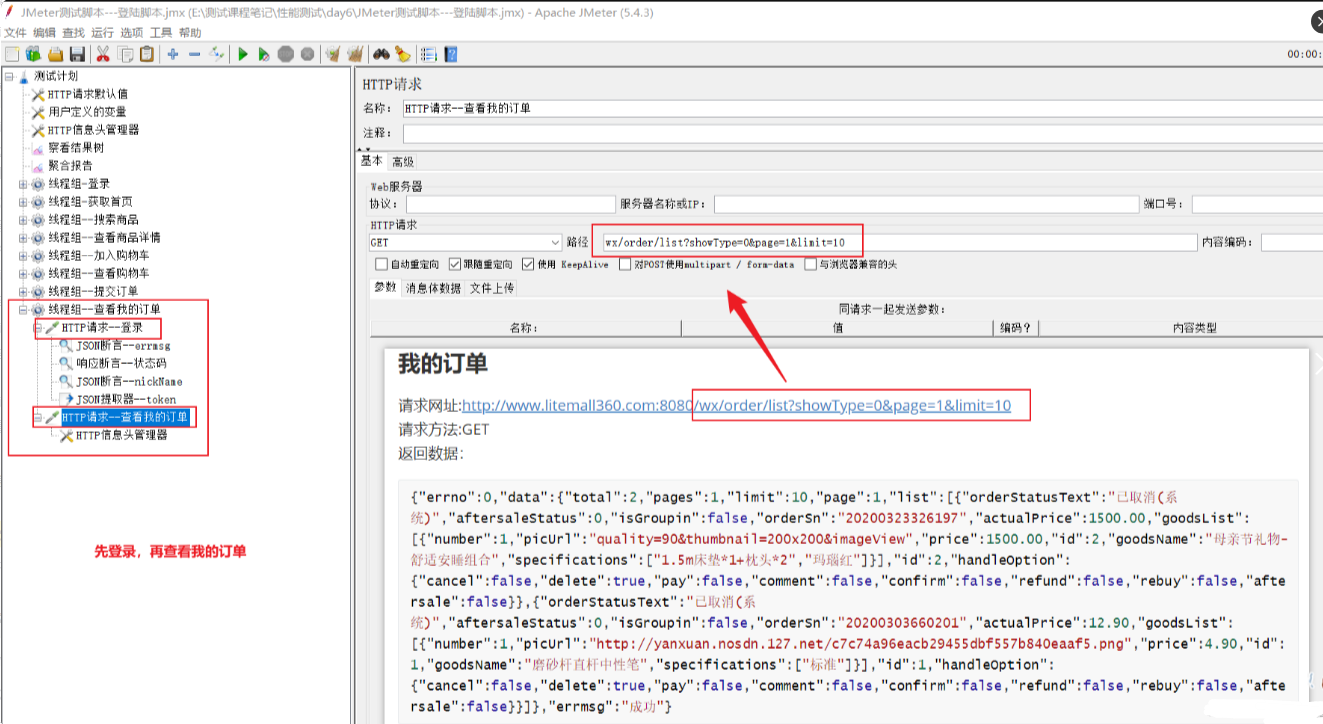Select HTTP请求--登录 sampler in tree
1323x724 pixels.
coord(101,328)
